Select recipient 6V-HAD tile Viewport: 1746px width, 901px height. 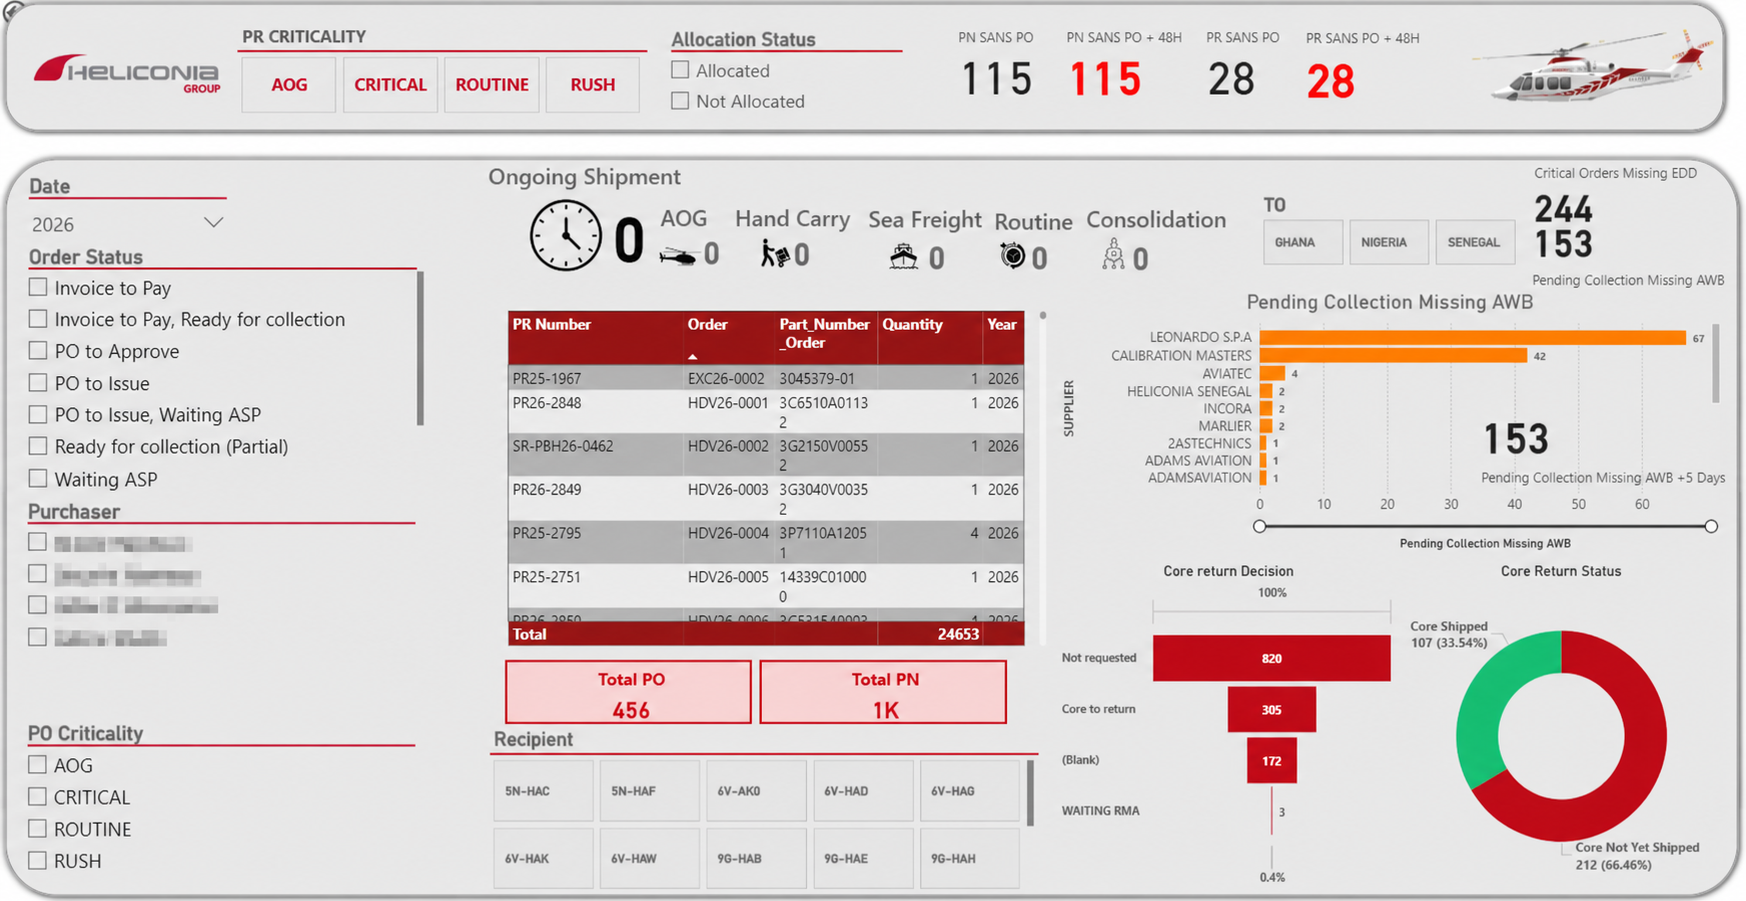click(863, 791)
